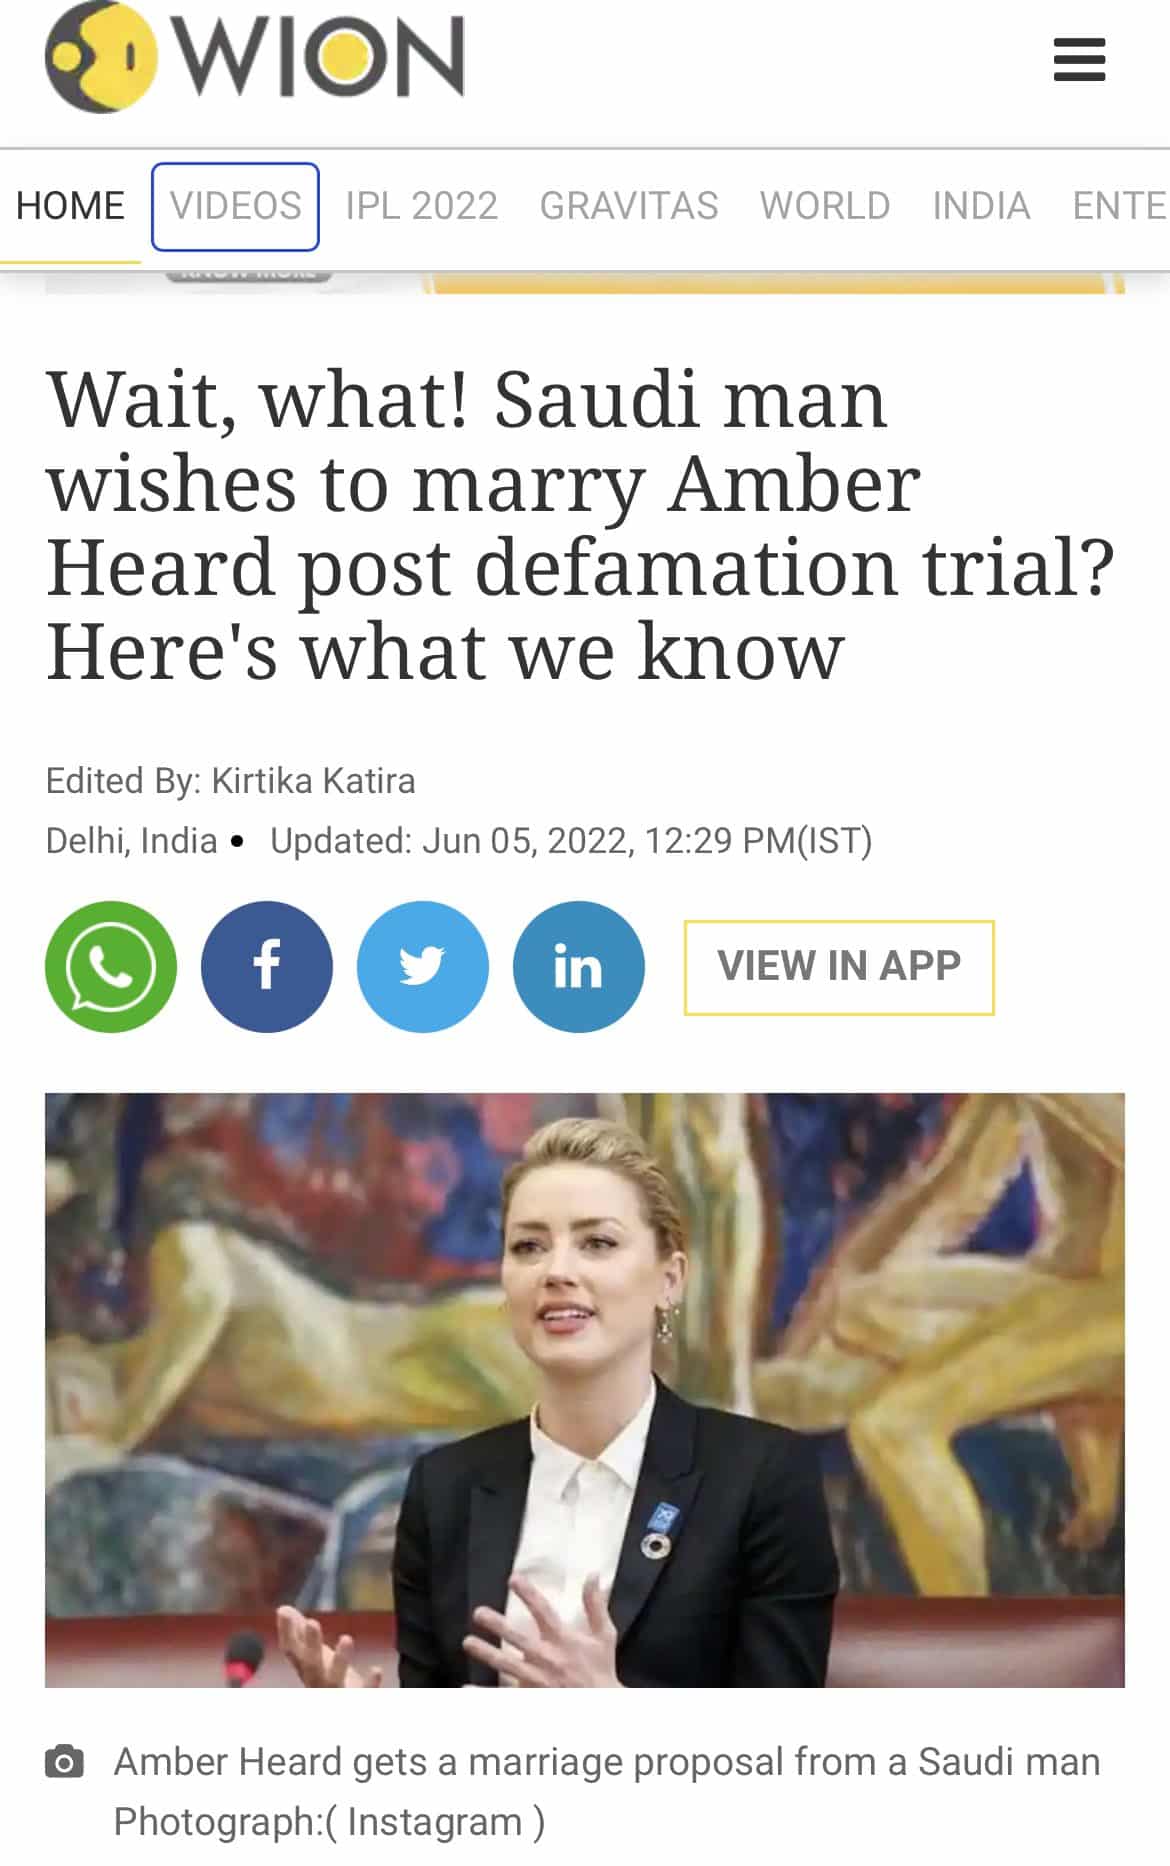This screenshot has width=1170, height=1866.
Task: Open the partially visible ENTE tab
Action: click(x=1120, y=206)
